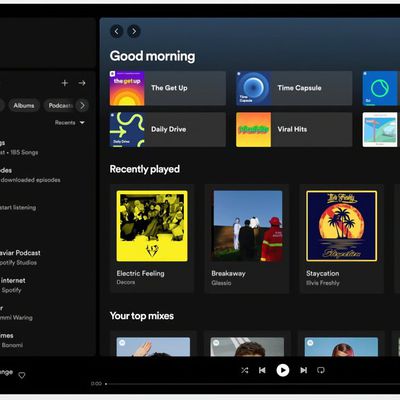
Task: Open artist Decora
Action: (126, 282)
